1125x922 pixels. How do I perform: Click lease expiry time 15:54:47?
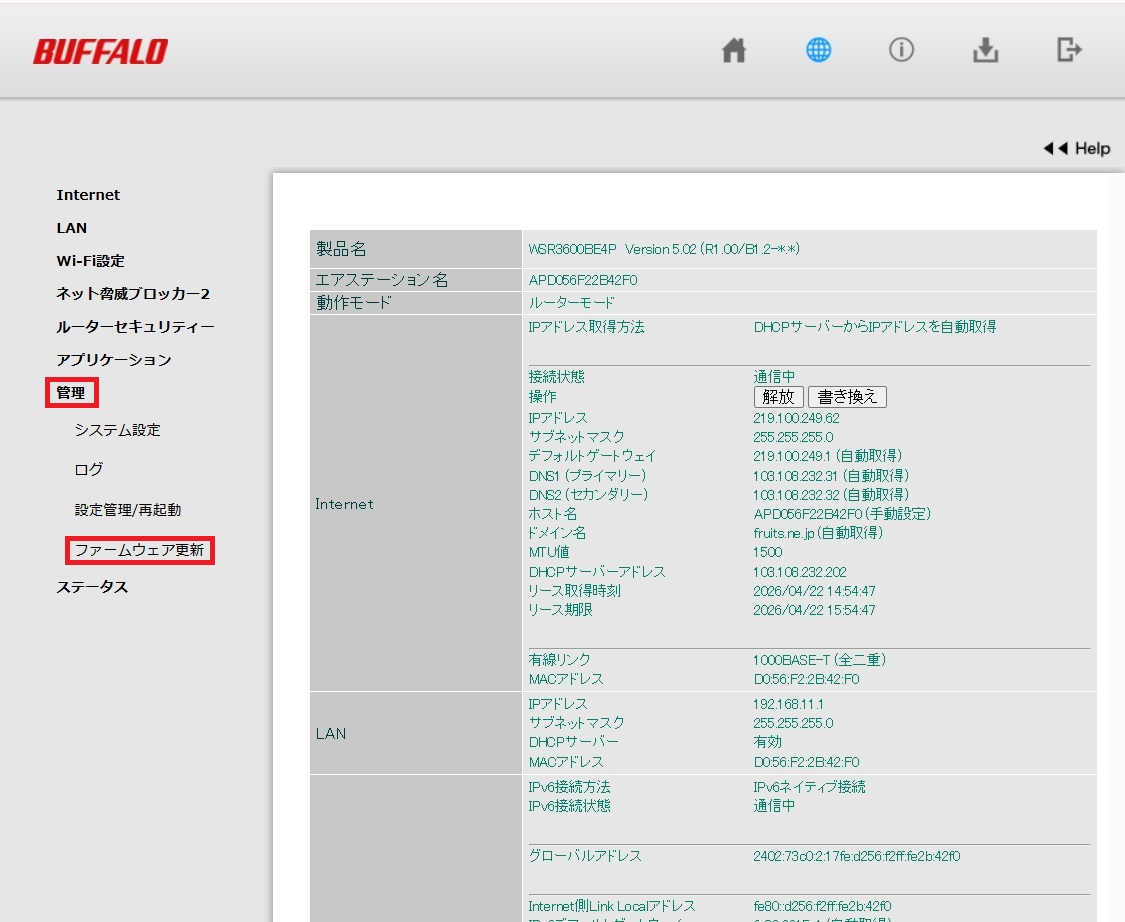pyautogui.click(x=814, y=611)
